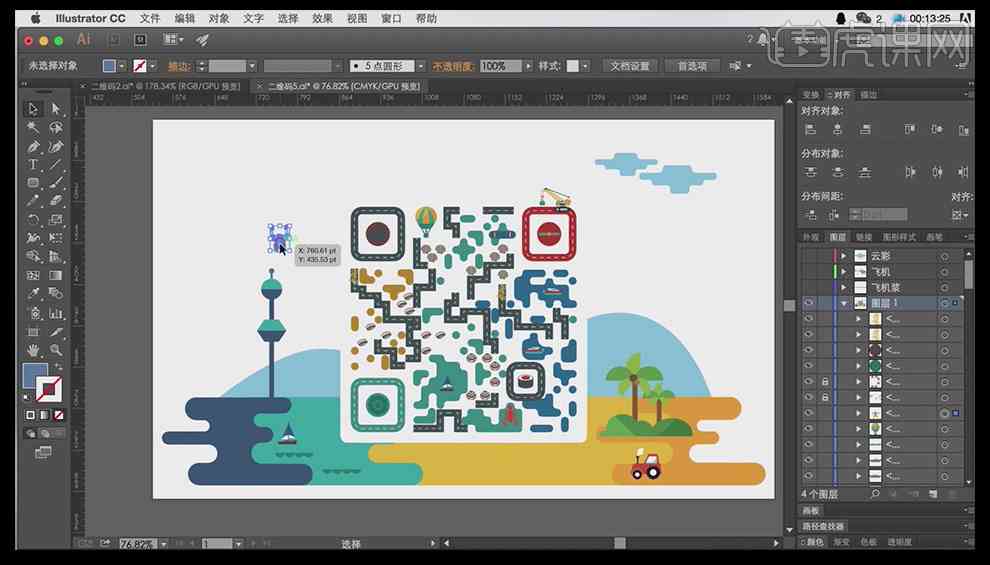Click the fill color swatch in control bar
Image resolution: width=990 pixels, height=565 pixels.
109,66
